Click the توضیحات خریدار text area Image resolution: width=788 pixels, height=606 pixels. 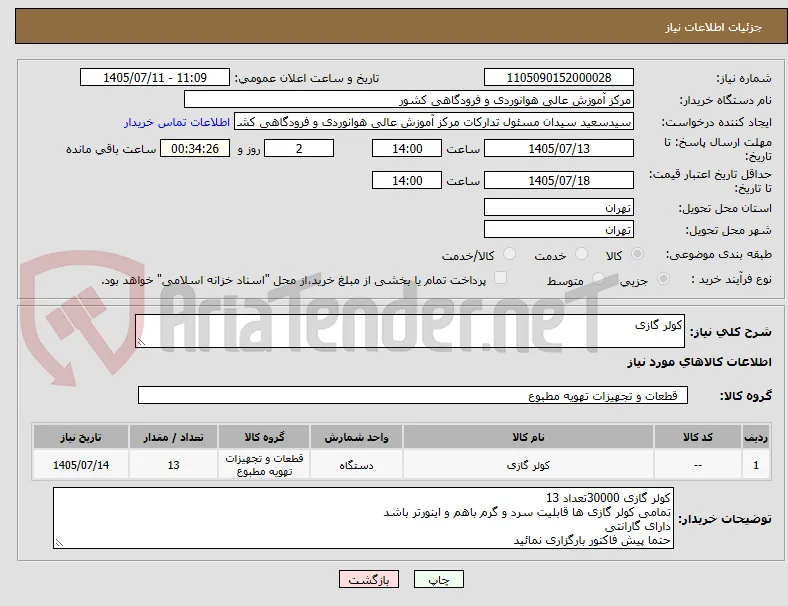[363, 518]
